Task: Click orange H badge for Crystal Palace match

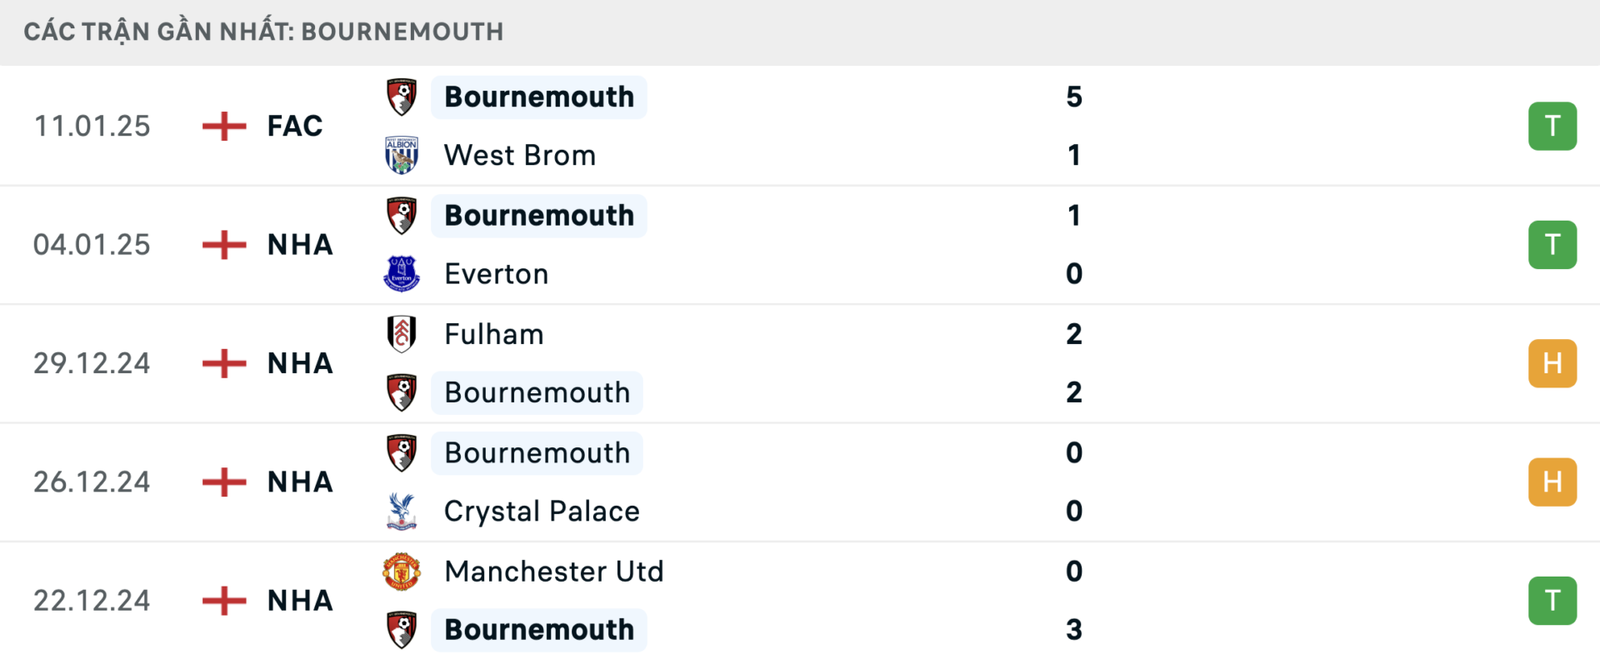Action: [x=1552, y=482]
